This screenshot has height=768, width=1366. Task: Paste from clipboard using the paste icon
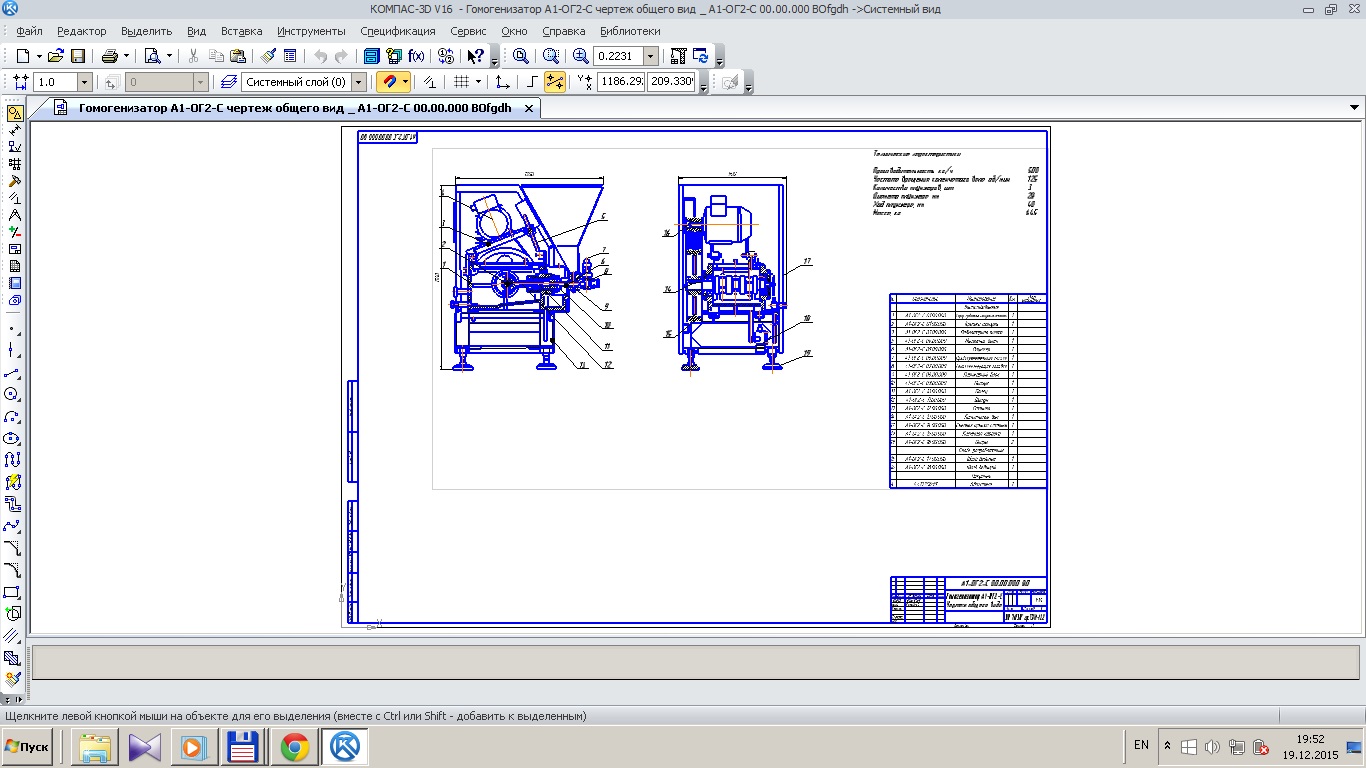[238, 56]
